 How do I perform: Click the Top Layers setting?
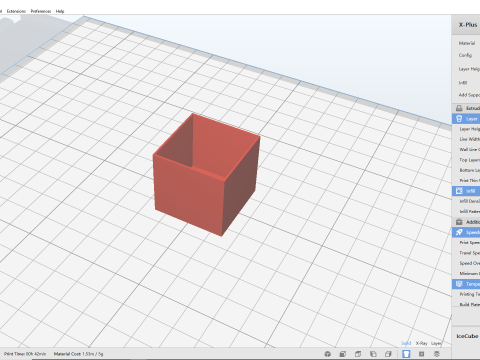coord(470,160)
